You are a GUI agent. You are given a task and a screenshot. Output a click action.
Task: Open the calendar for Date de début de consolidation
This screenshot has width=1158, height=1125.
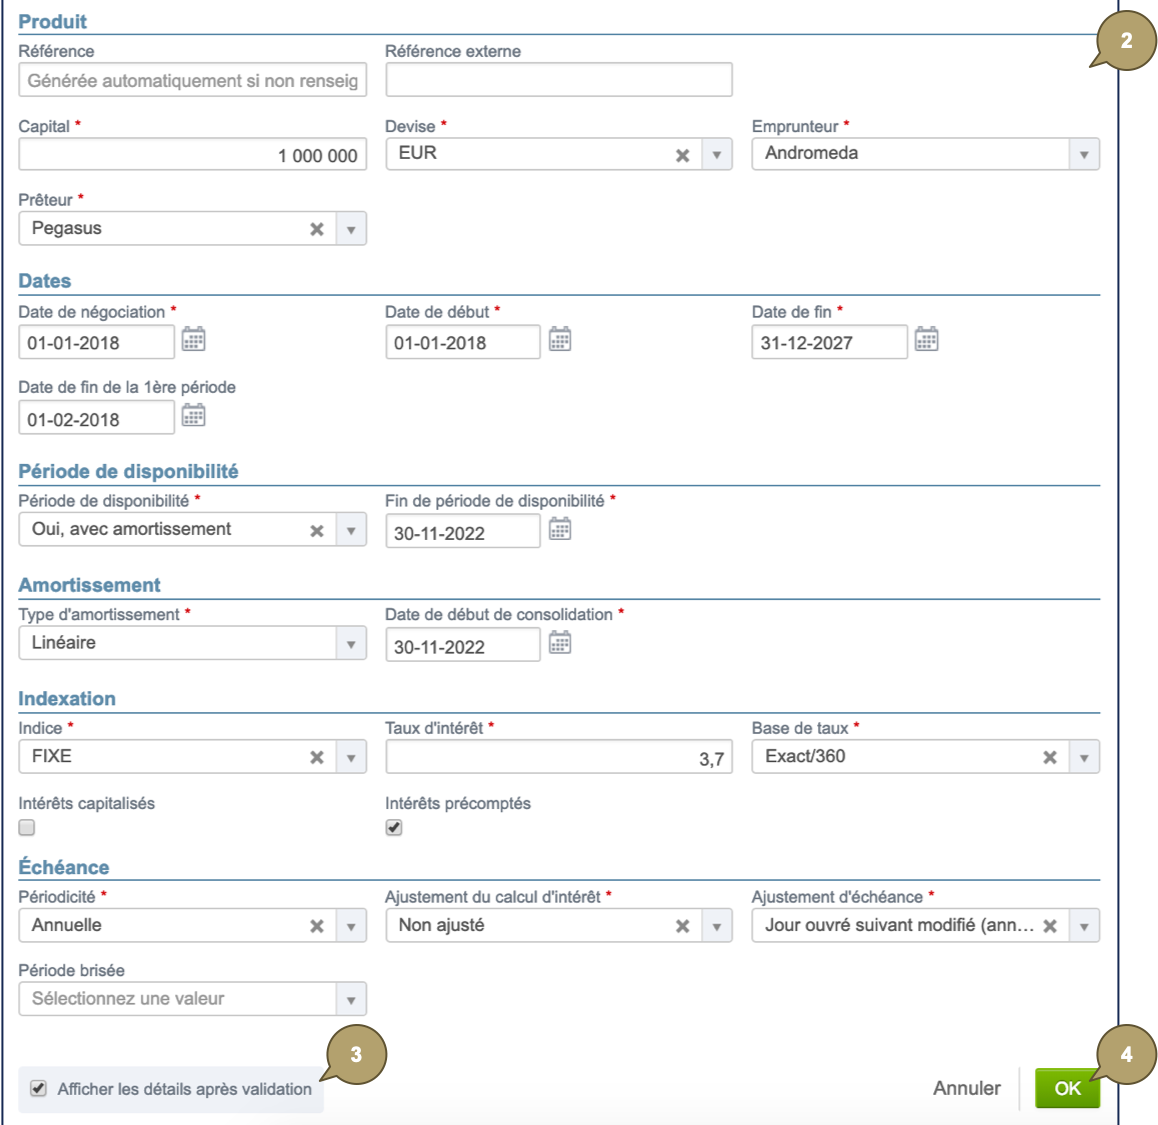pyautogui.click(x=560, y=645)
